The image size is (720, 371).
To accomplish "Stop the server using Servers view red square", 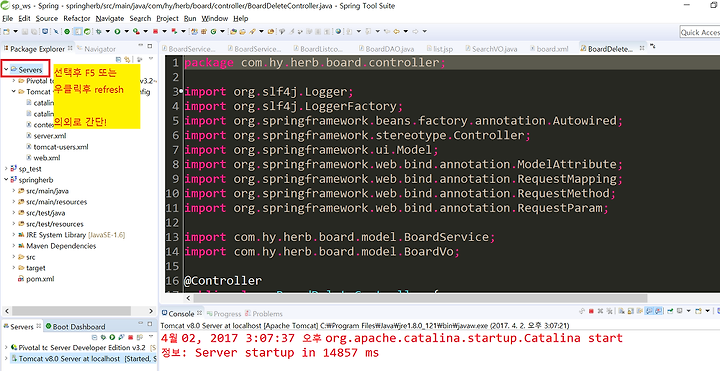I will pos(130,337).
